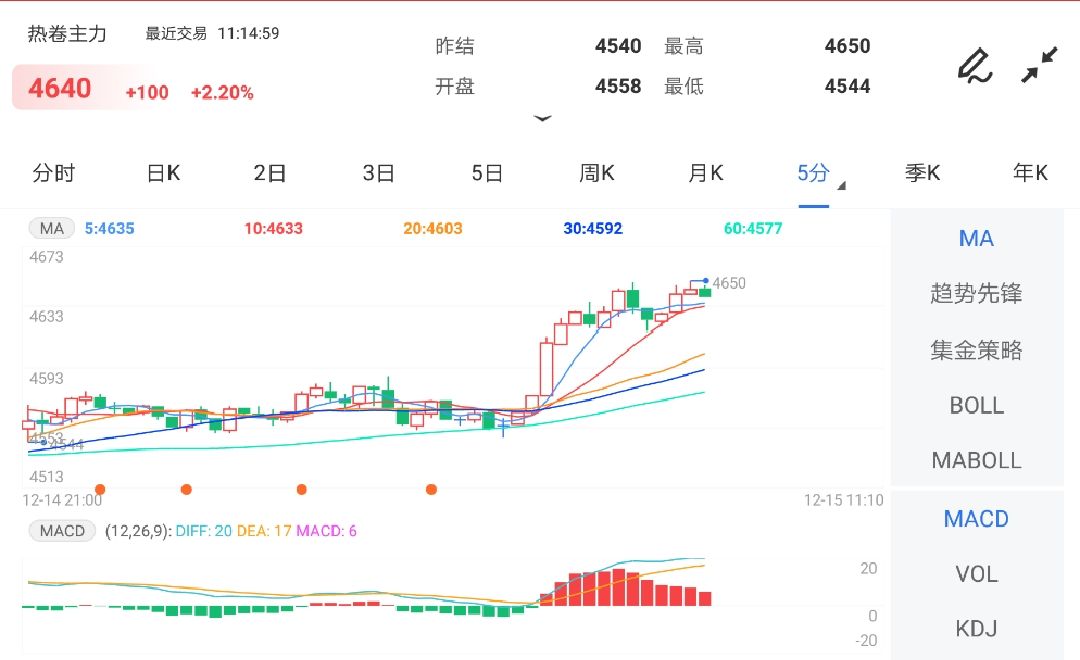Switch to the 月K tab

tap(705, 173)
